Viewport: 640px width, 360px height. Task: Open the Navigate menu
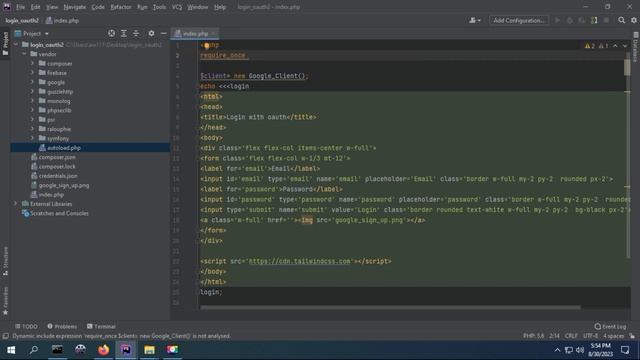(x=75, y=7)
